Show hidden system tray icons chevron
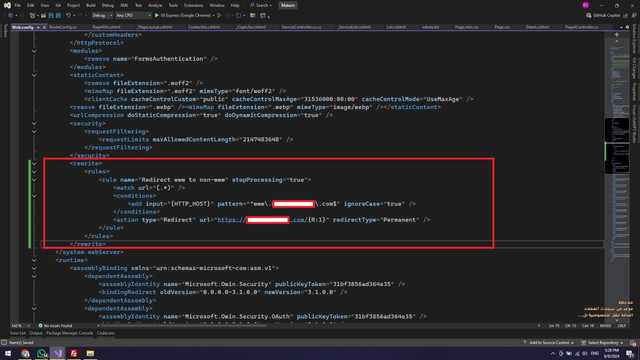The width and height of the screenshot is (640, 360). tap(553, 353)
